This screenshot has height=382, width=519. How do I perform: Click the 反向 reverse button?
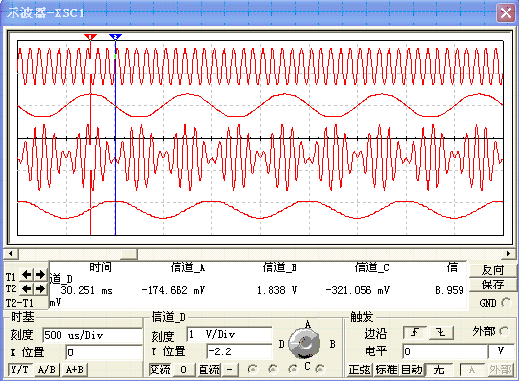coord(492,270)
